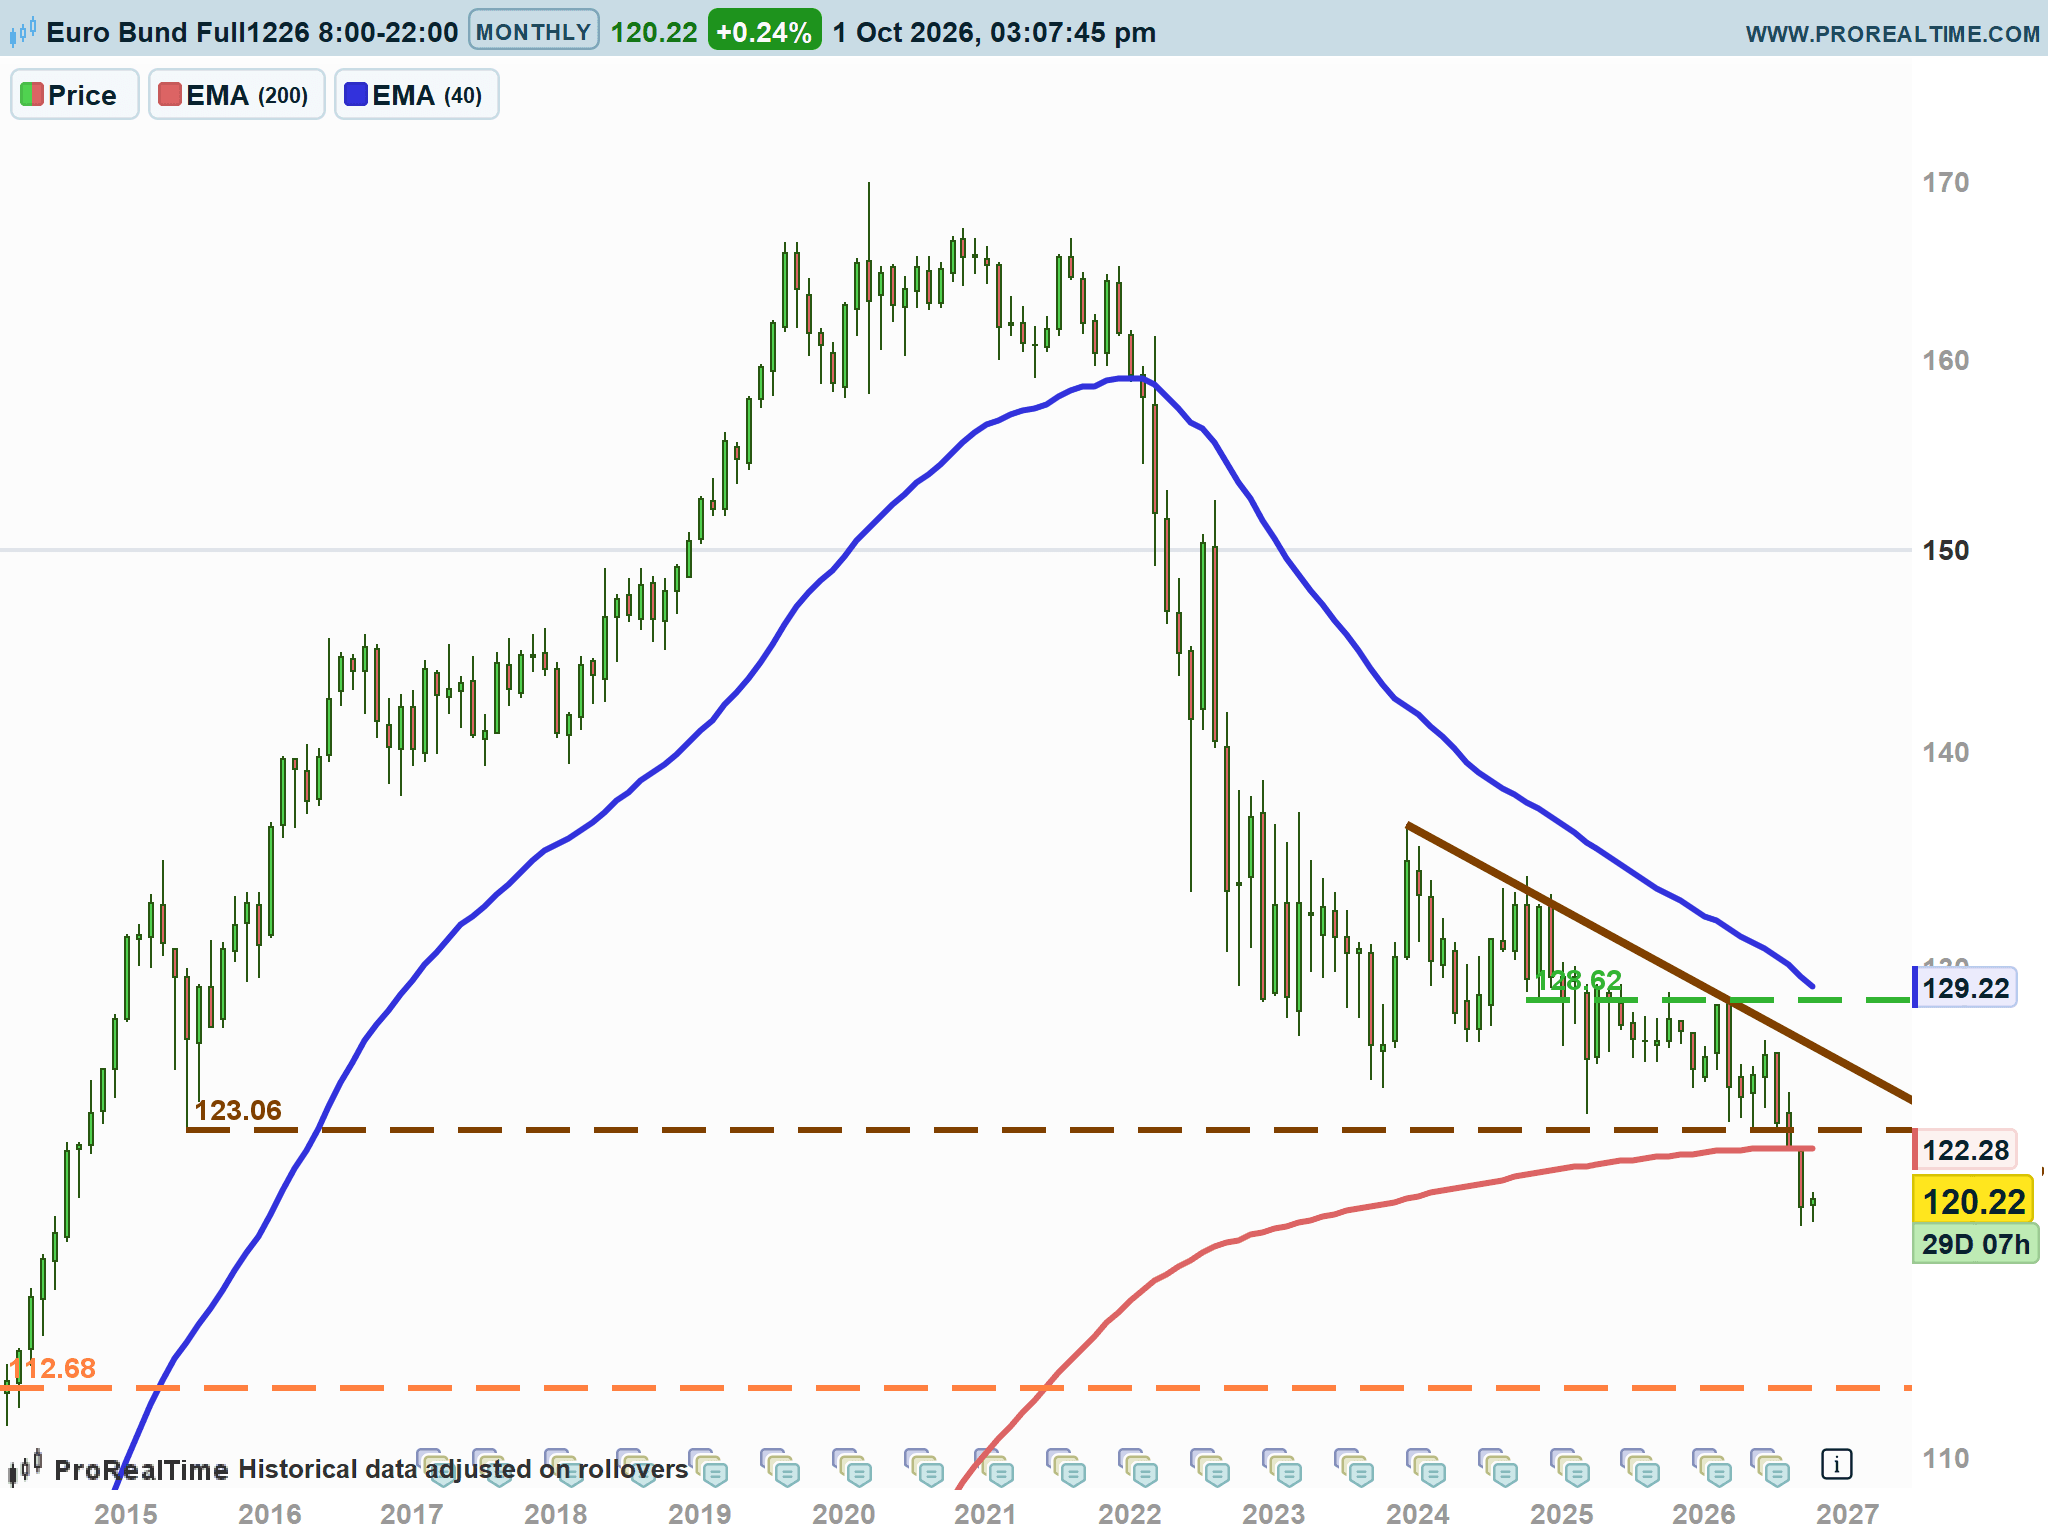Viewport: 2048px width, 1536px height.
Task: Open the news event icon above 2019
Action: tap(708, 1466)
